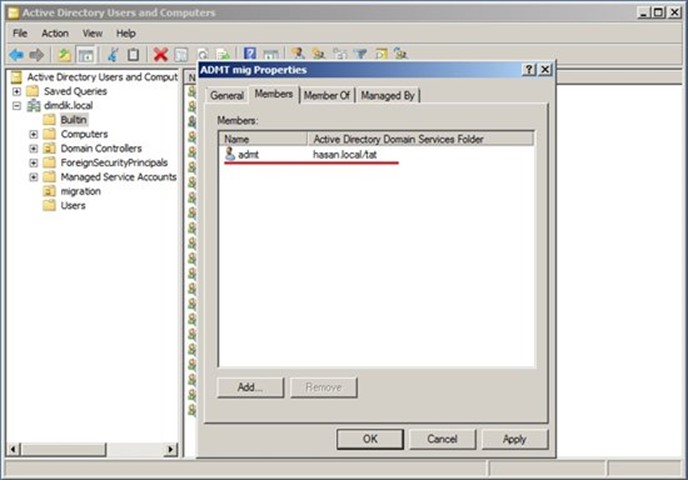Viewport: 688px width, 480px height.
Task: Click the Create new user icon
Action: [298, 54]
